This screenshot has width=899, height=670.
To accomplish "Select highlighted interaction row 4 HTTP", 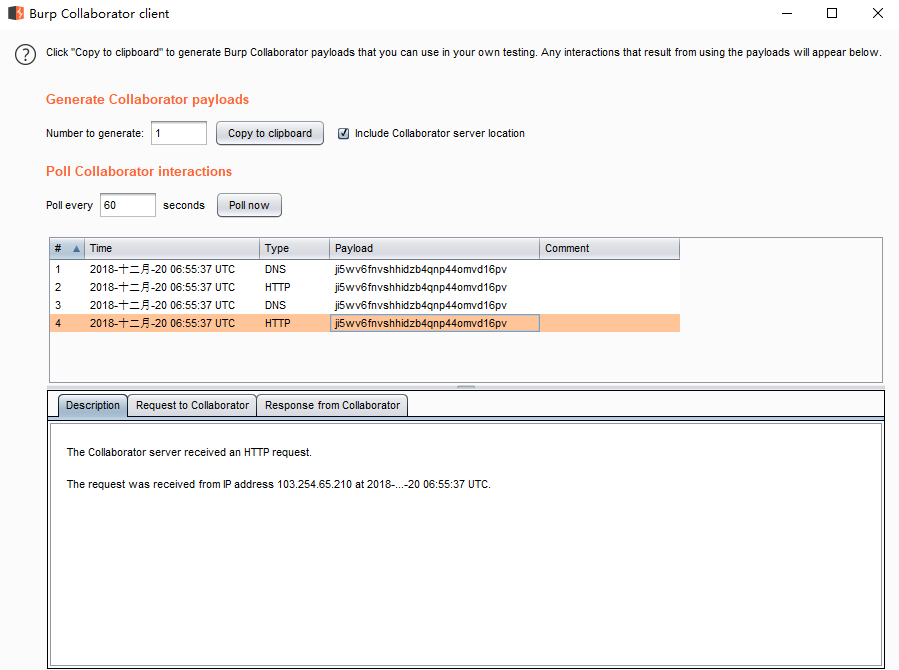I will pyautogui.click(x=365, y=323).
